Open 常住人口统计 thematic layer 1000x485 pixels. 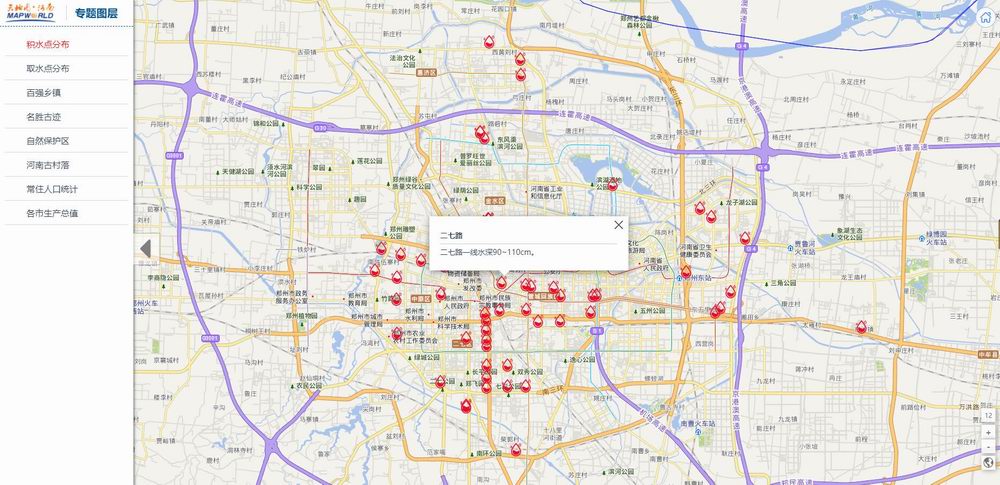pyautogui.click(x=52, y=188)
